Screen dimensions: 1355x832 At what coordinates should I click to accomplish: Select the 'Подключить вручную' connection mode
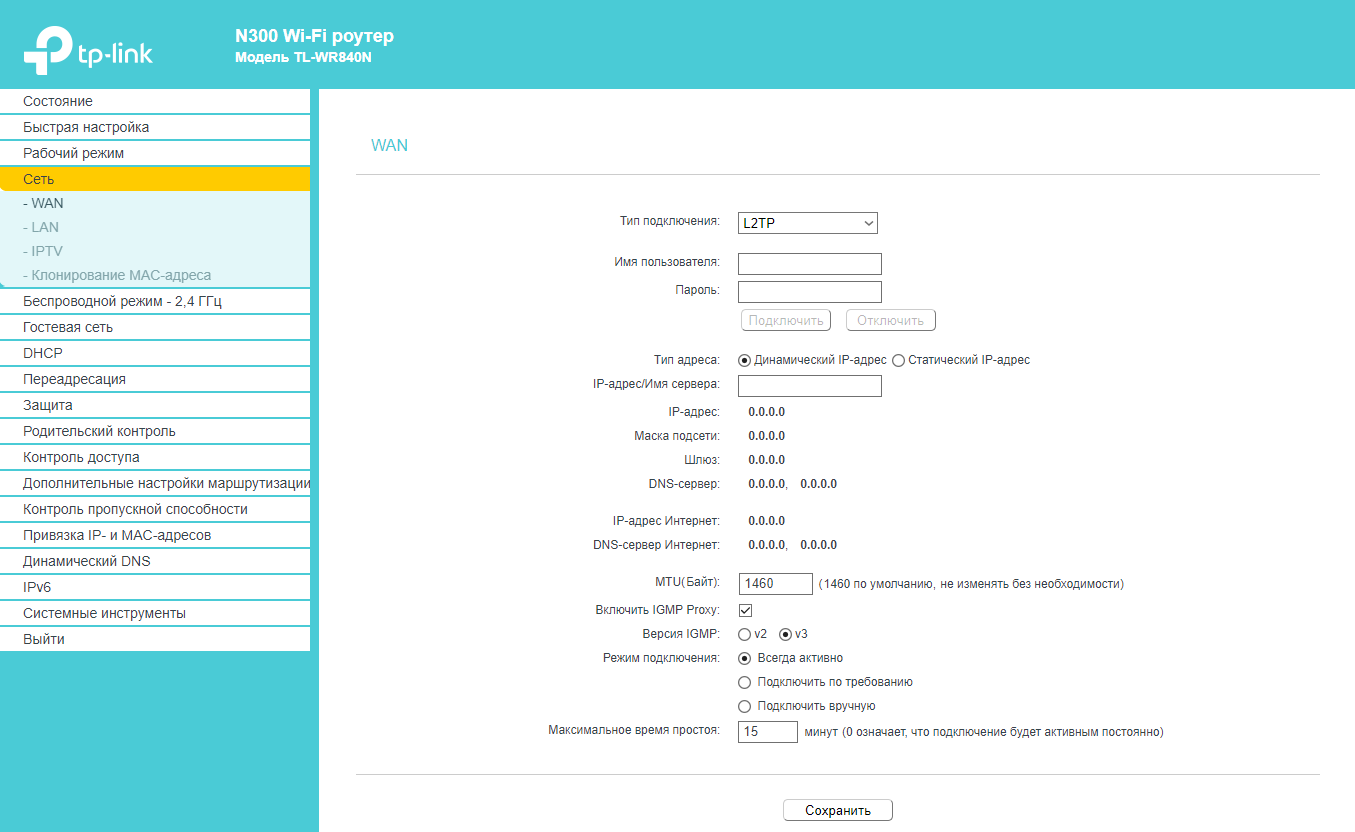744,706
